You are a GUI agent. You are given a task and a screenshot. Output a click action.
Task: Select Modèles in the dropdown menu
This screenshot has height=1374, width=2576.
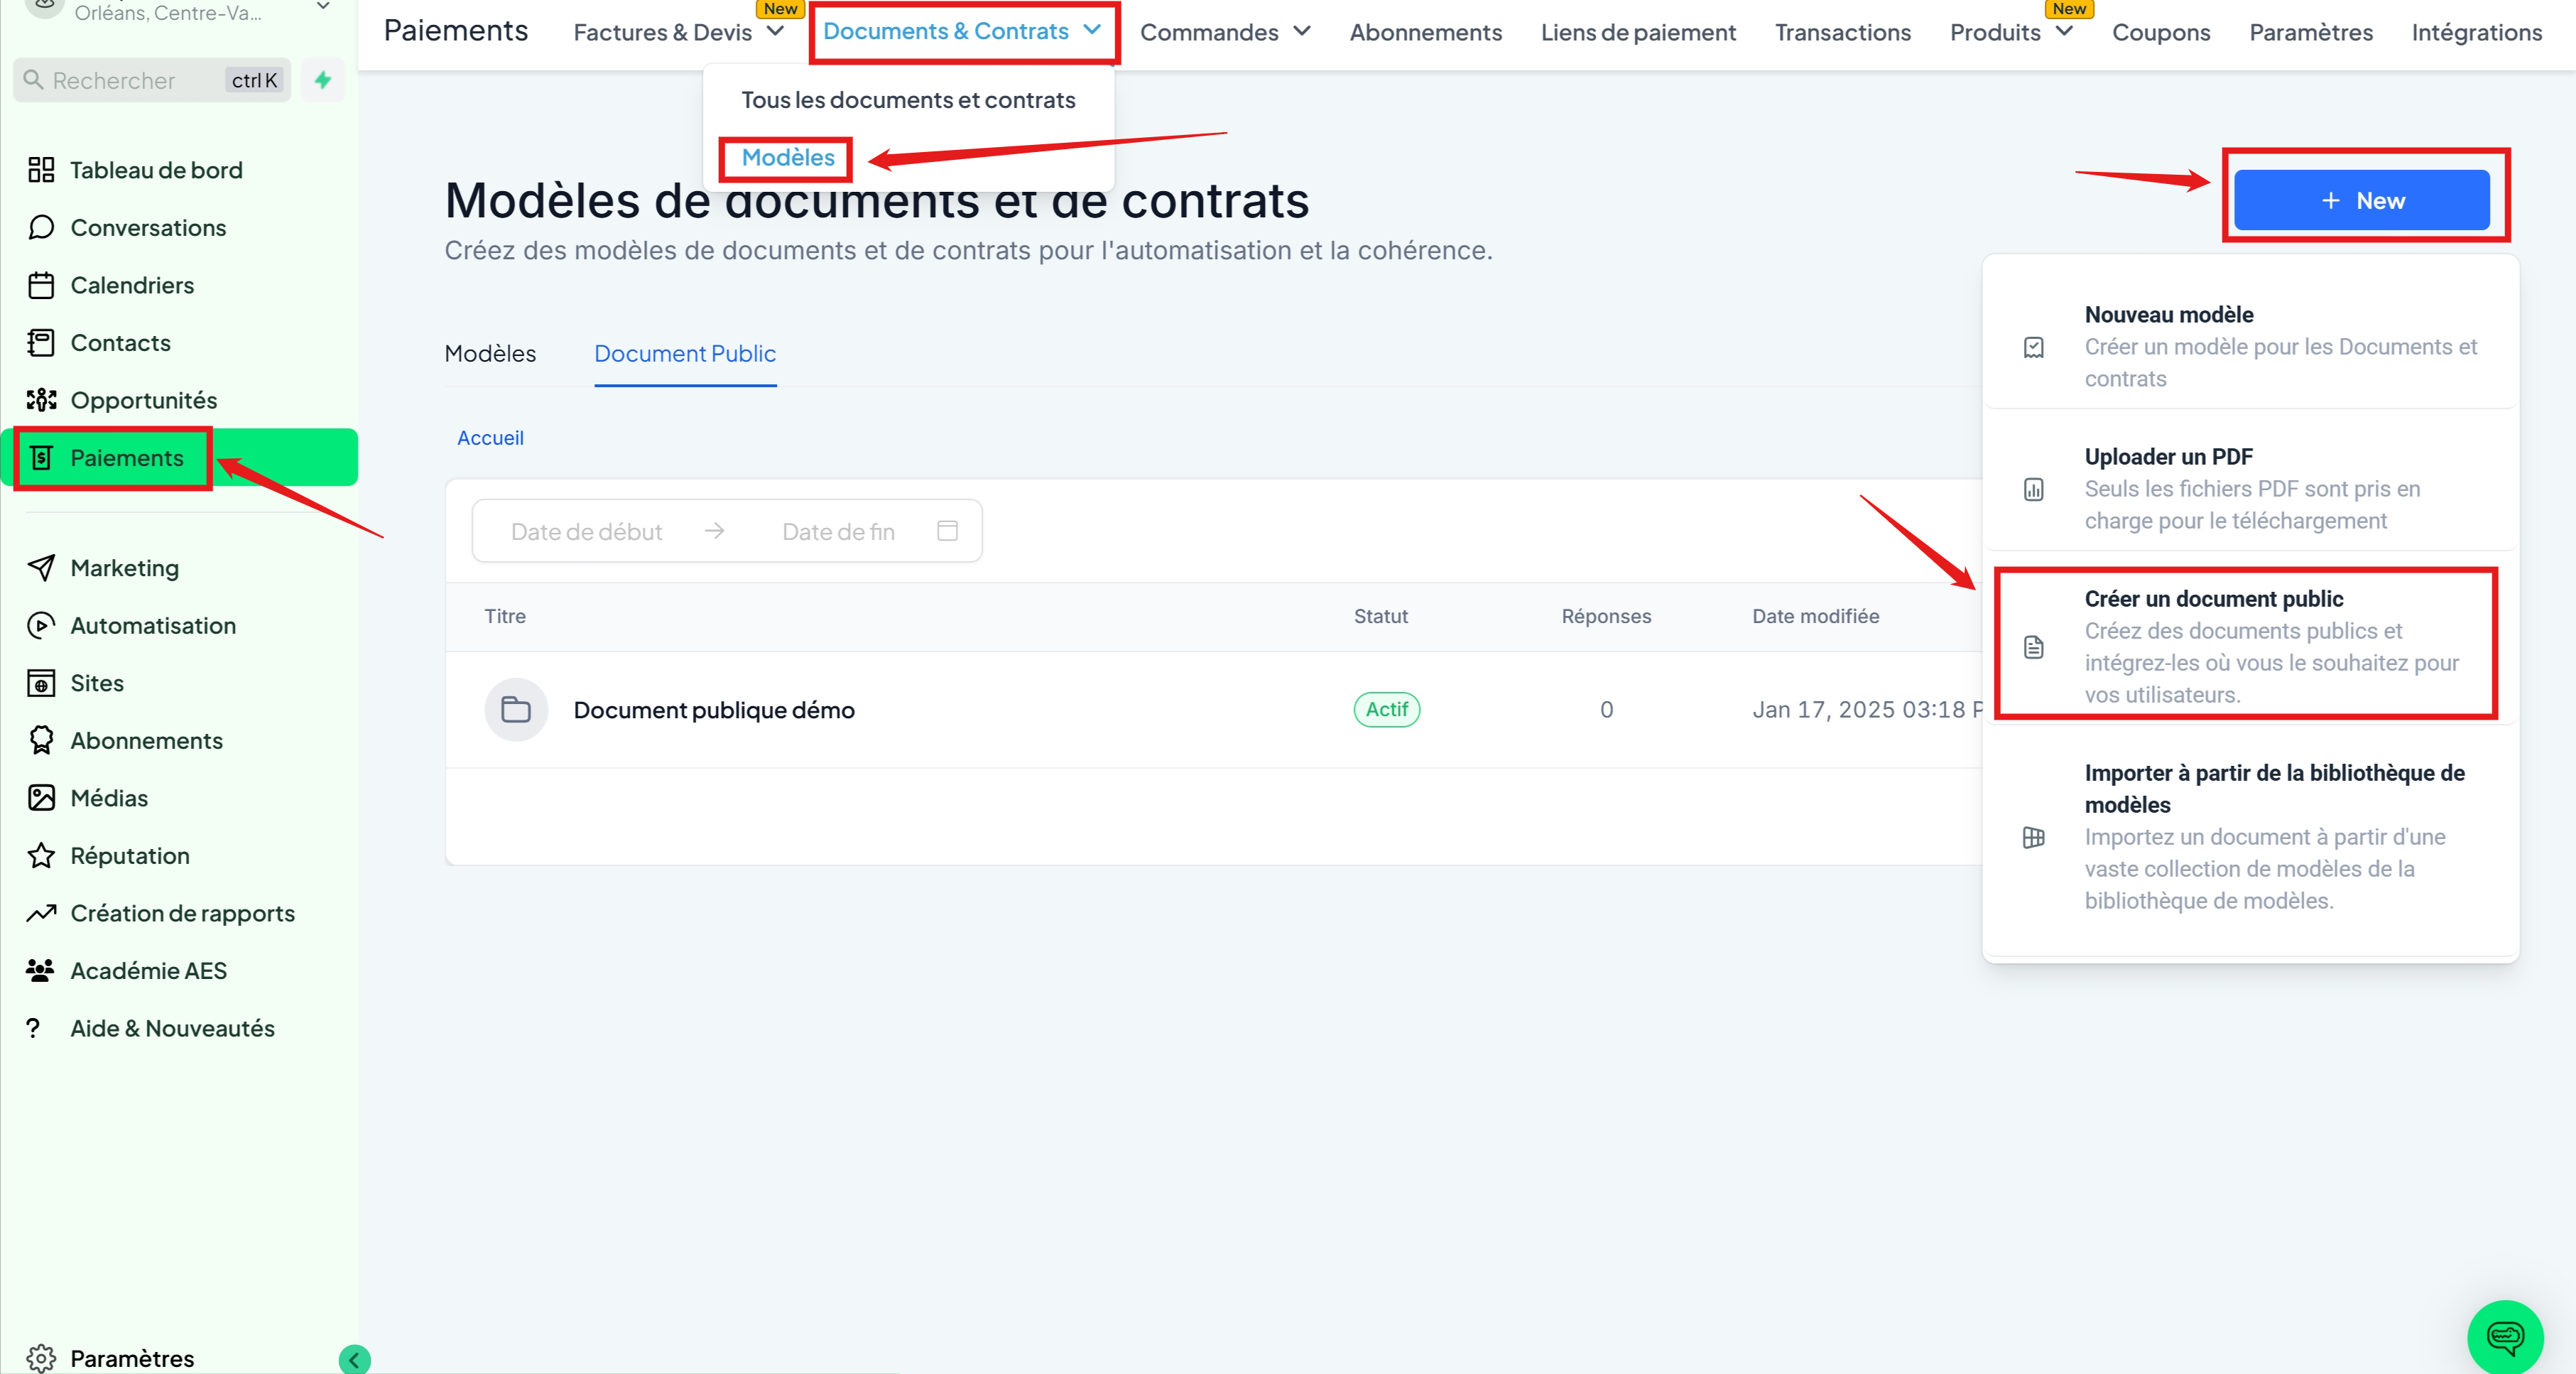[788, 158]
